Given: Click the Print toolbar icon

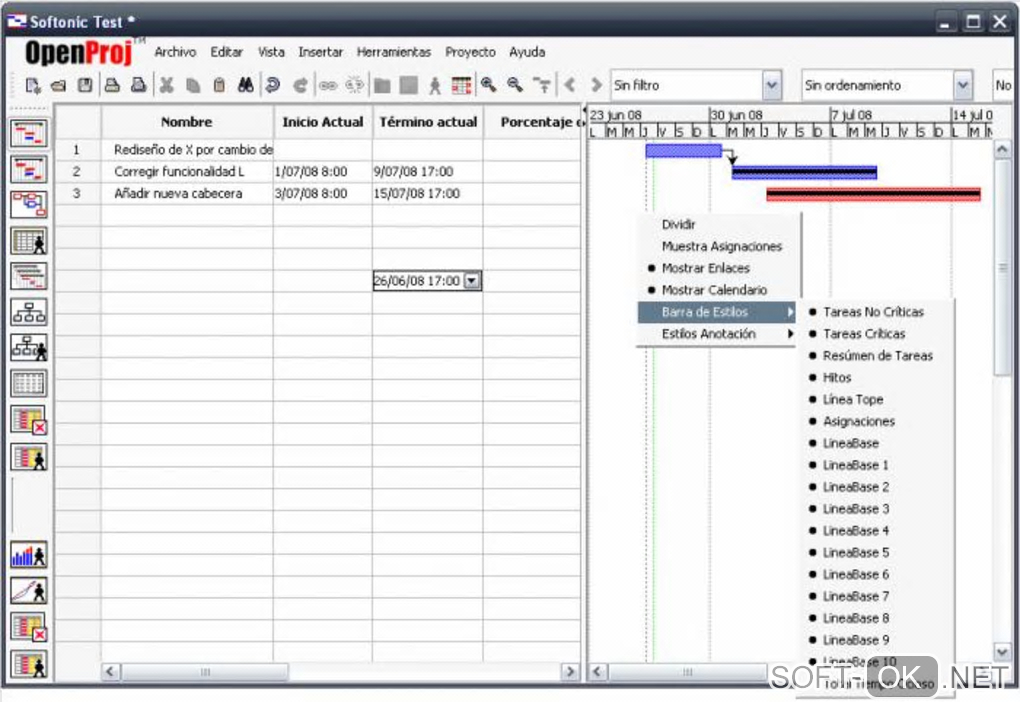Looking at the screenshot, I should [112, 85].
